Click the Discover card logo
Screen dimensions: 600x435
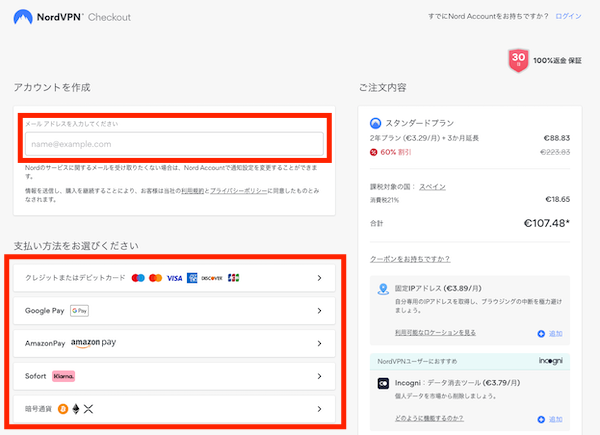coord(212,278)
